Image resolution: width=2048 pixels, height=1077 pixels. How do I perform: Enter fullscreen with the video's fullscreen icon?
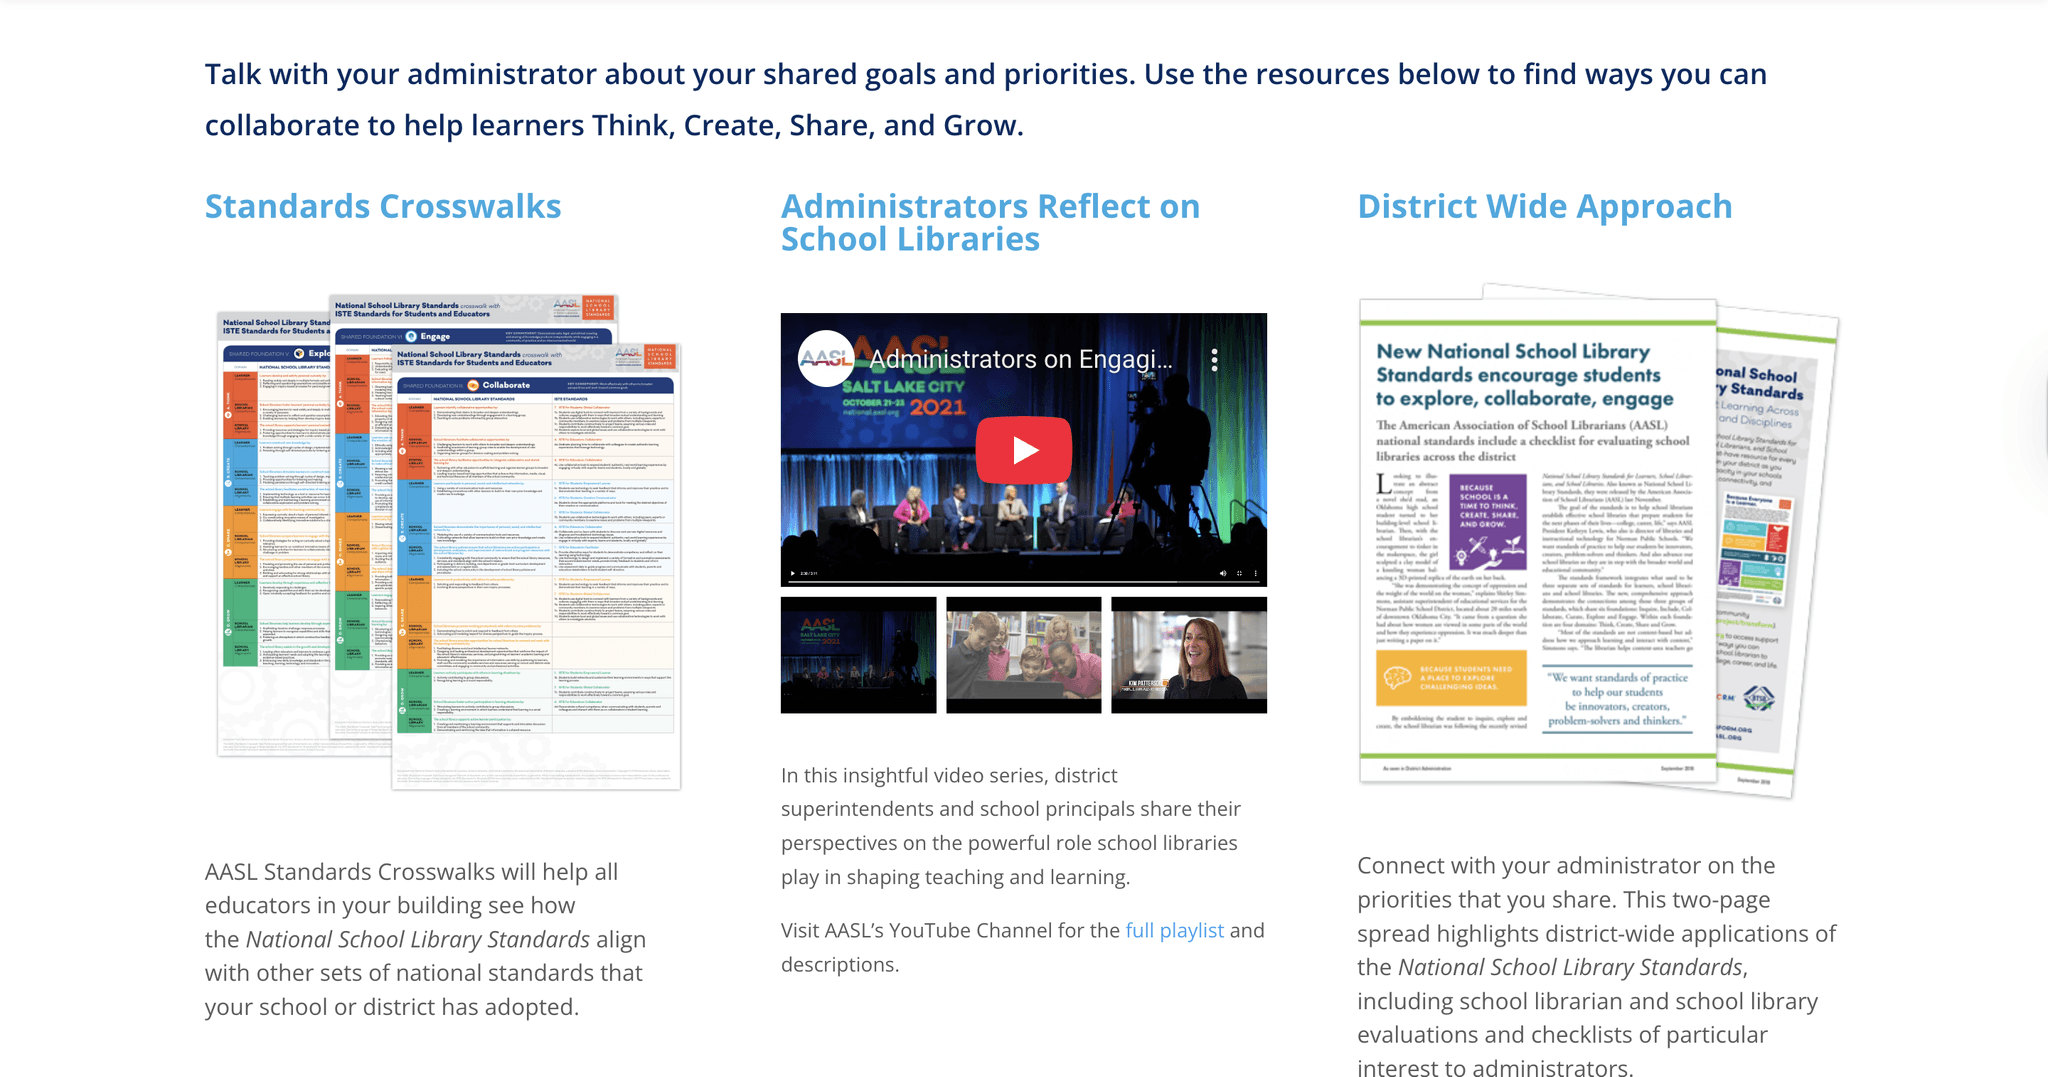1239,573
